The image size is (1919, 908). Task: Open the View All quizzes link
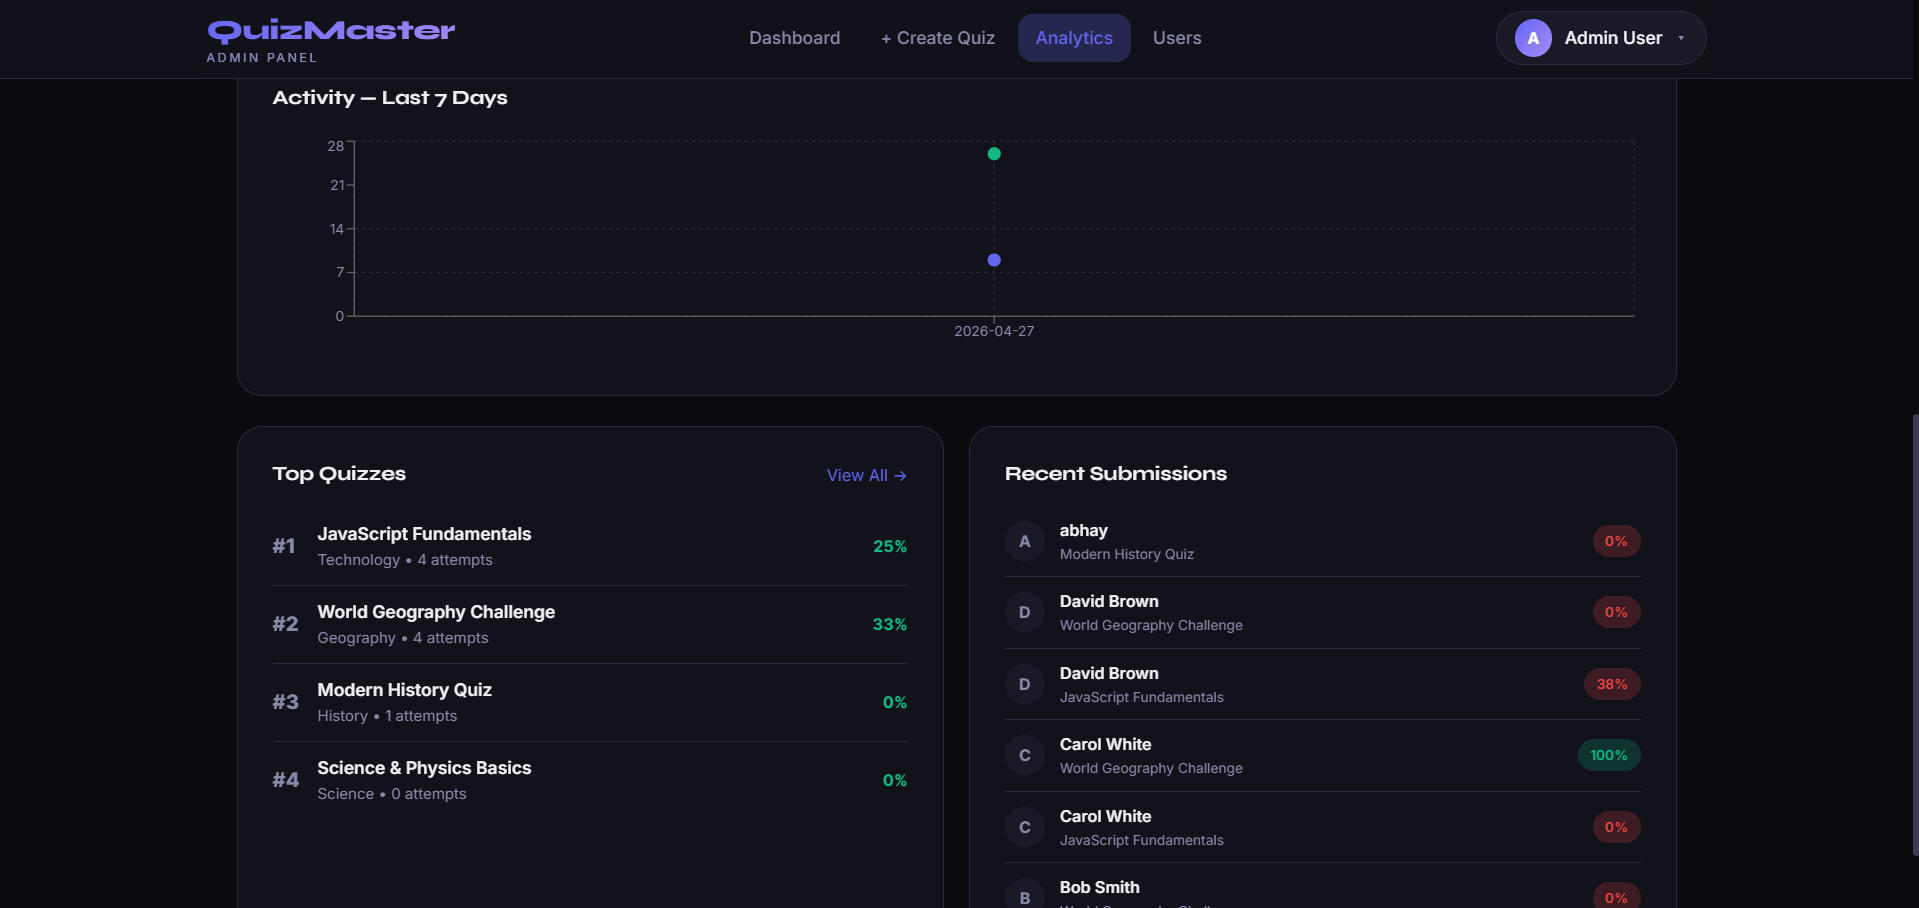(x=866, y=475)
